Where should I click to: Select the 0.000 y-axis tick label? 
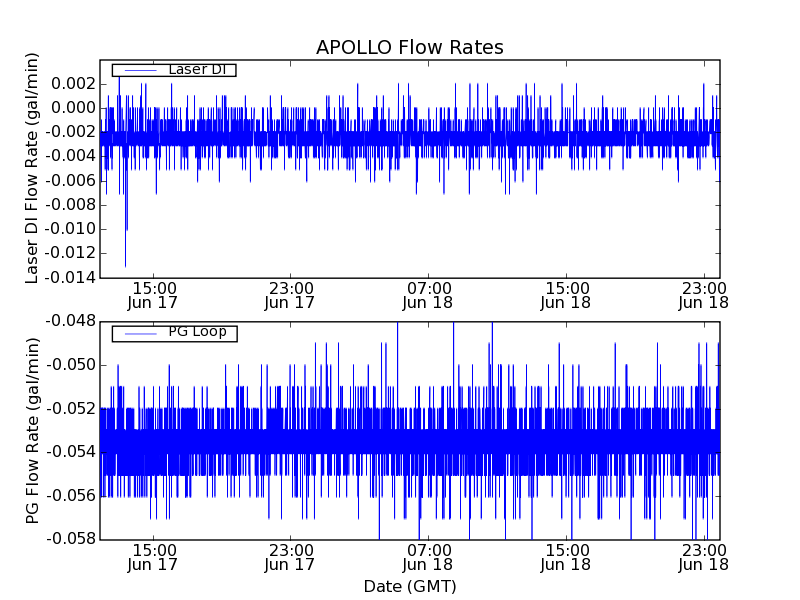[x=73, y=108]
